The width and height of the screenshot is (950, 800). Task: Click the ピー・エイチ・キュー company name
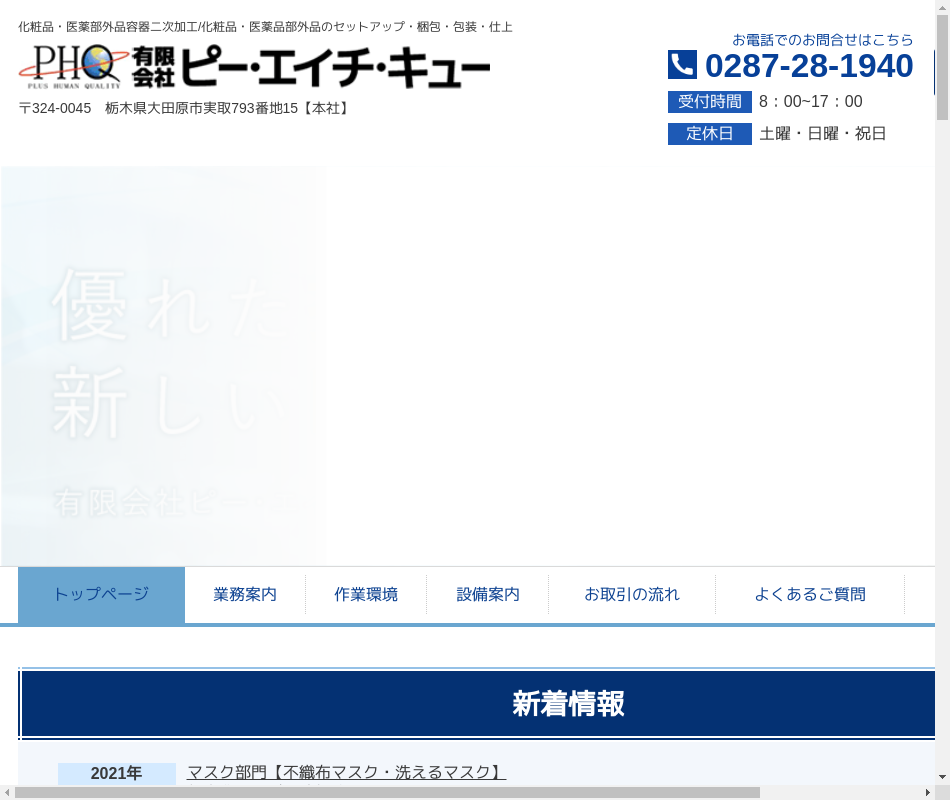pyautogui.click(x=335, y=68)
